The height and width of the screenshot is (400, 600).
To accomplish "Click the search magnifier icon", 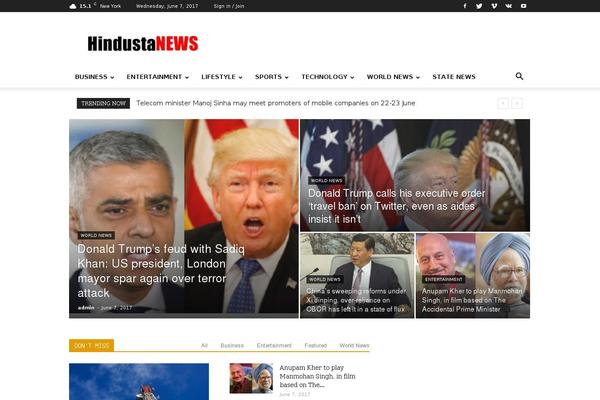I will coord(519,76).
